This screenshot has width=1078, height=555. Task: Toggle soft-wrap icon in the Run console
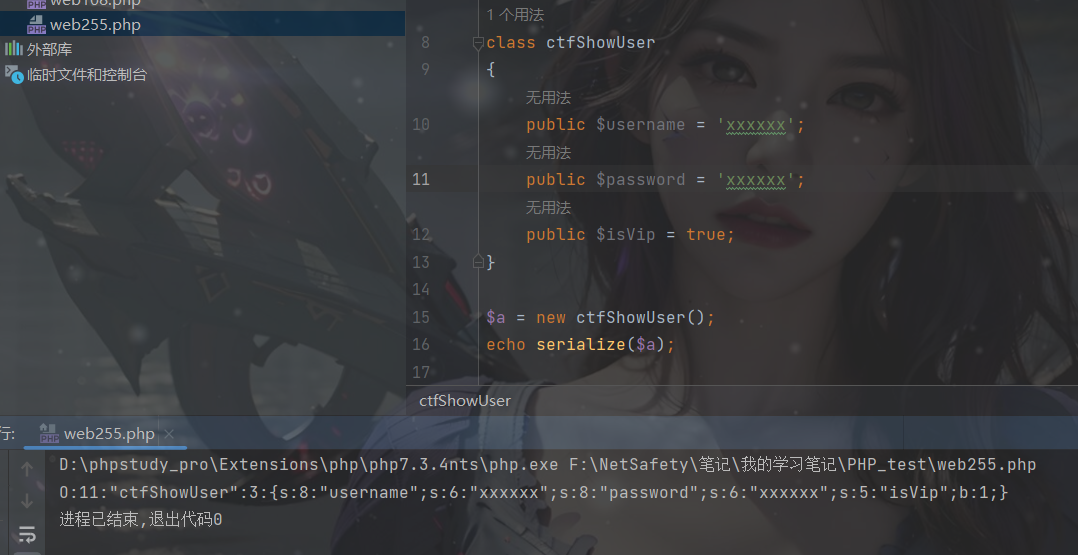click(x=27, y=534)
